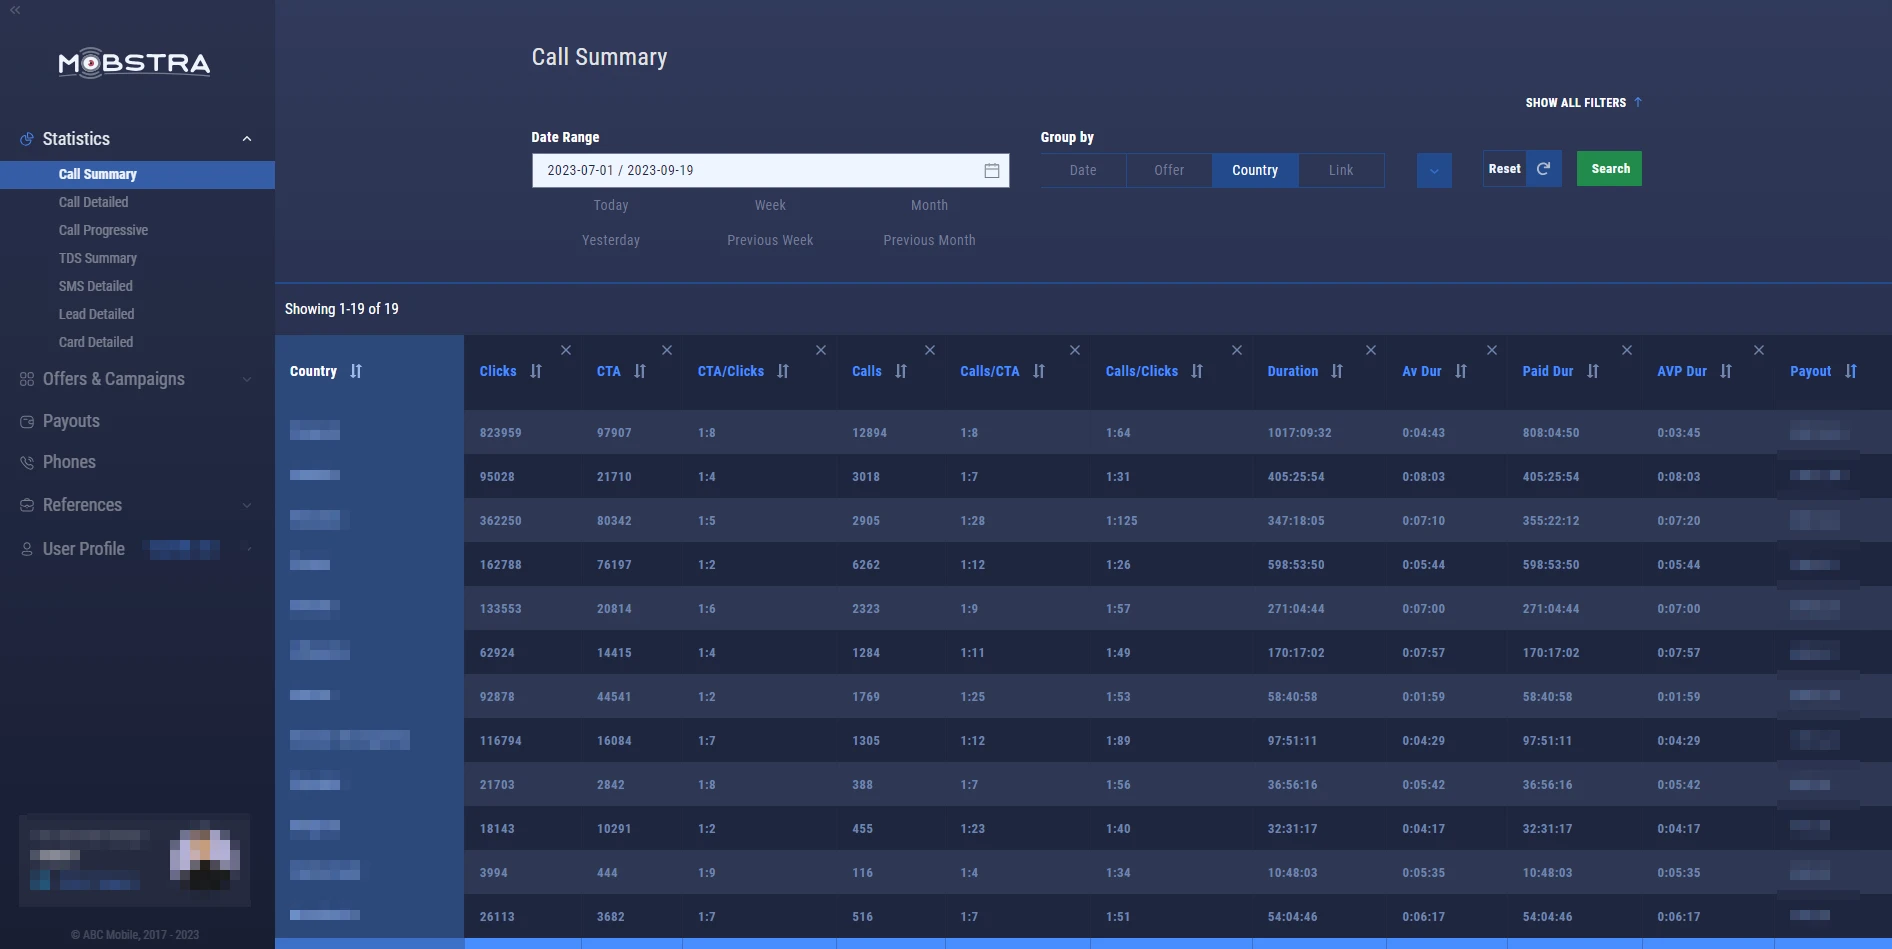
Task: Collapse the Statistics section
Action: pyautogui.click(x=247, y=139)
